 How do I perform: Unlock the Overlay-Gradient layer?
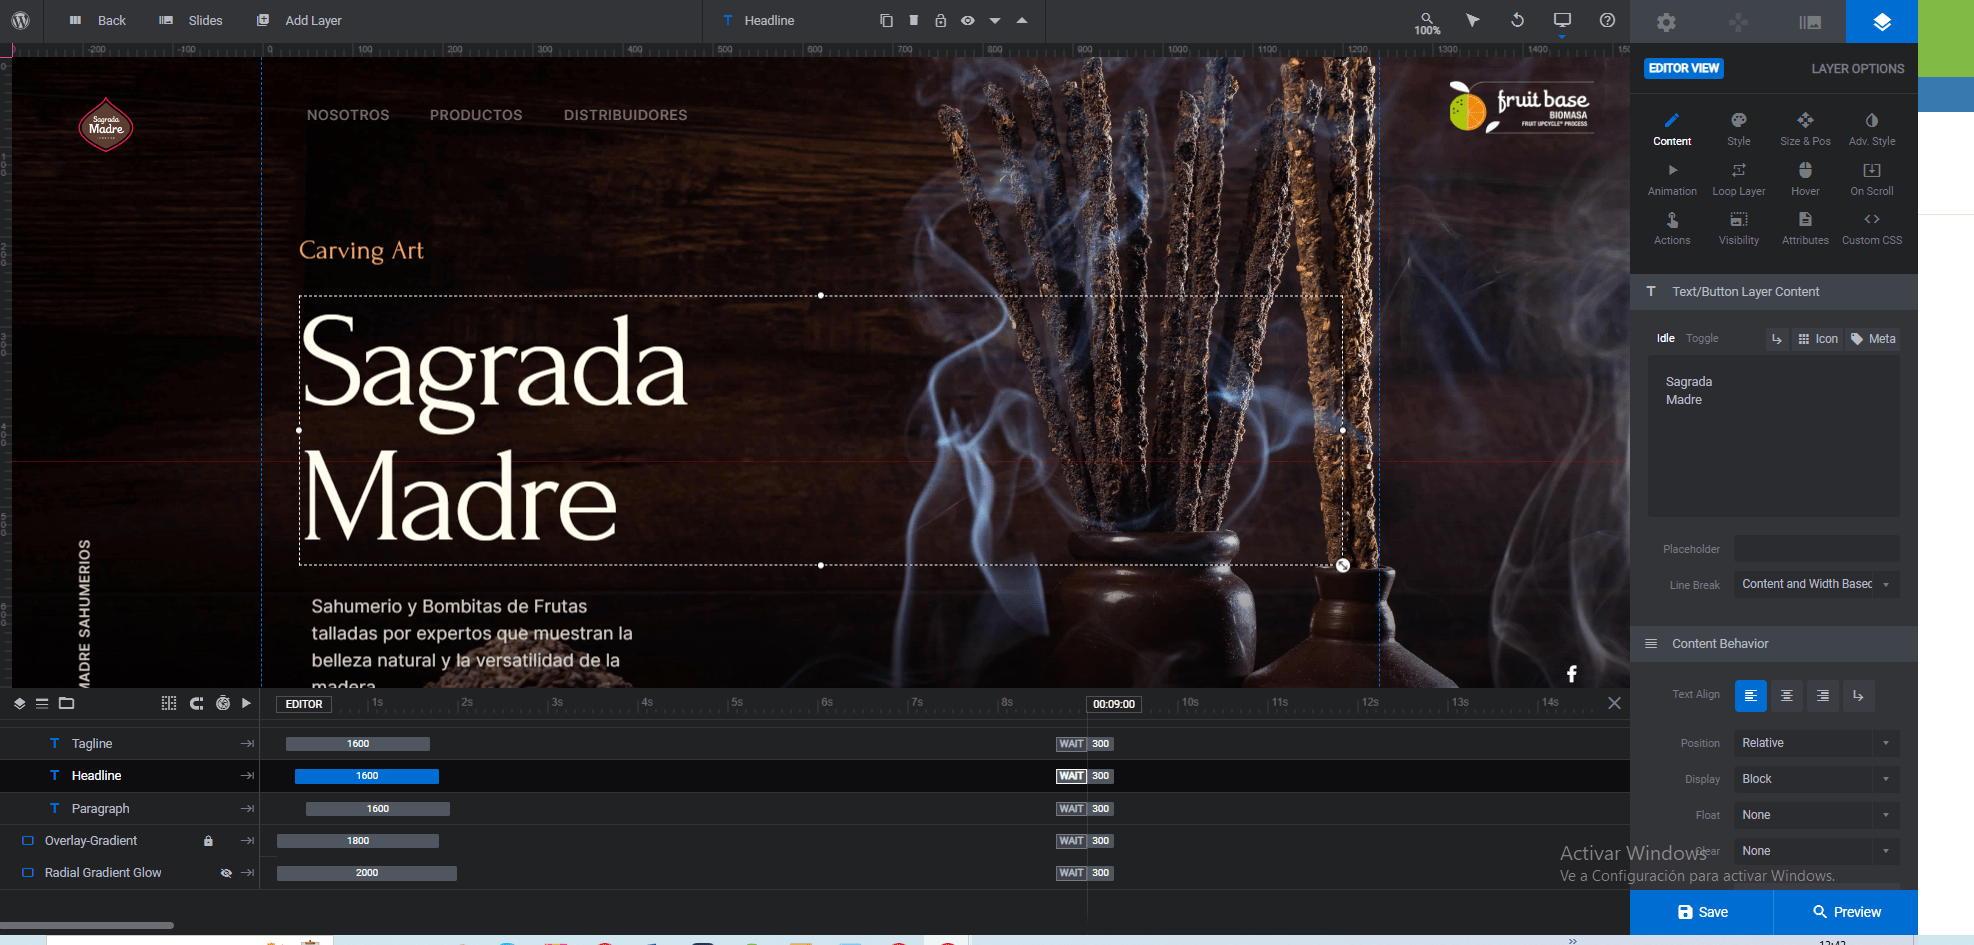click(x=208, y=841)
